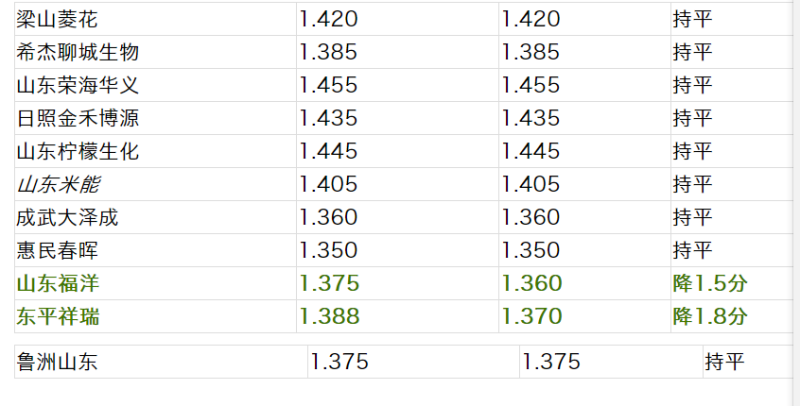Image resolution: width=800 pixels, height=406 pixels.
Task: Select the 梁山菱花 company cell
Action: pos(155,19)
